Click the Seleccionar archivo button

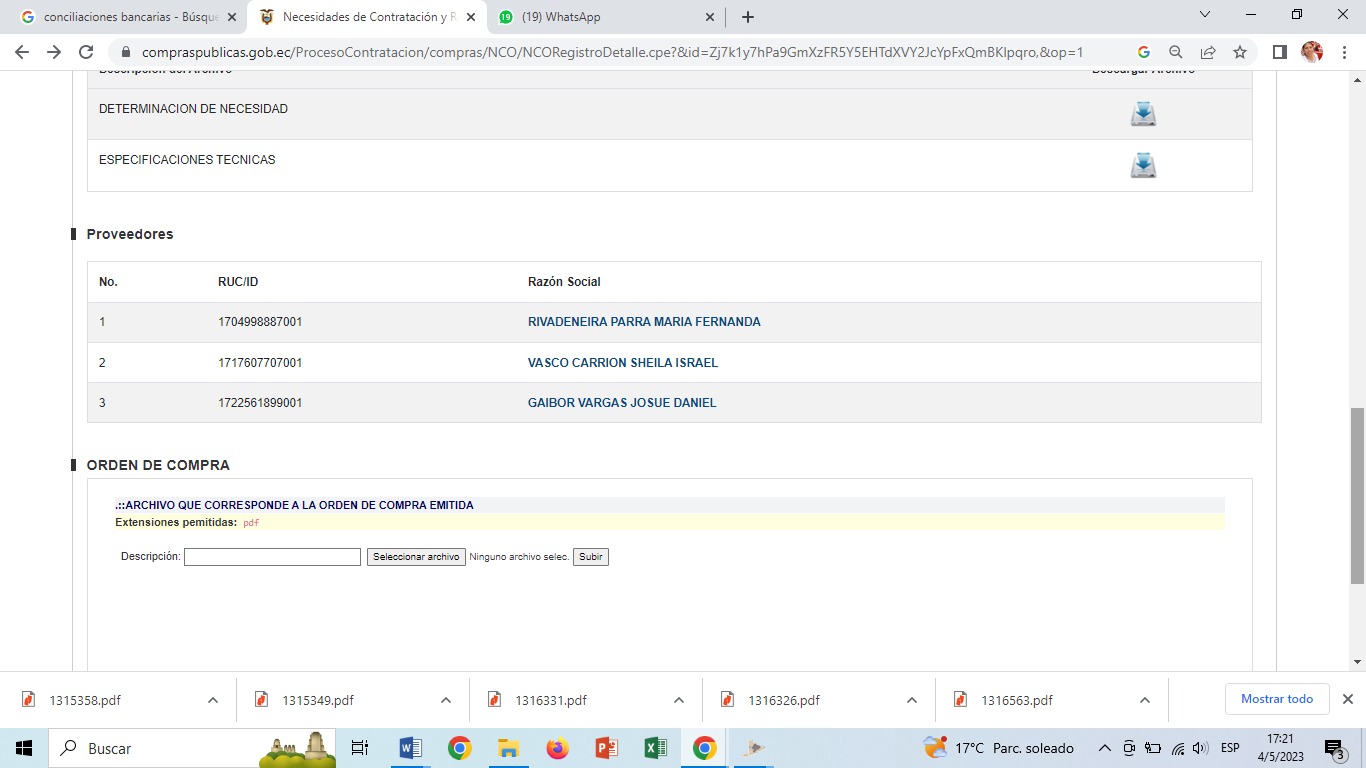(416, 557)
